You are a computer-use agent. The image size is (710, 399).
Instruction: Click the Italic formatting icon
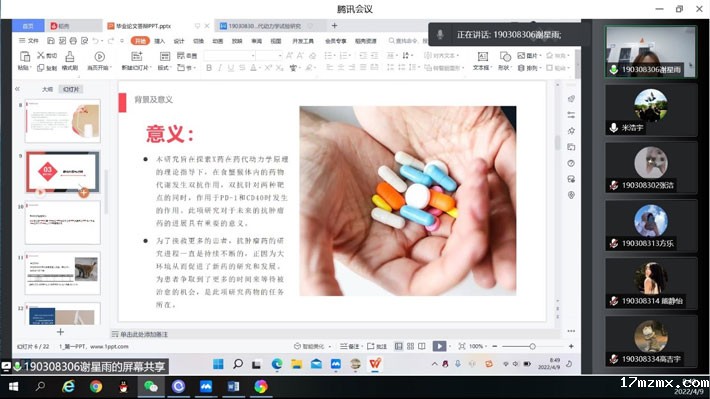[x=220, y=68]
